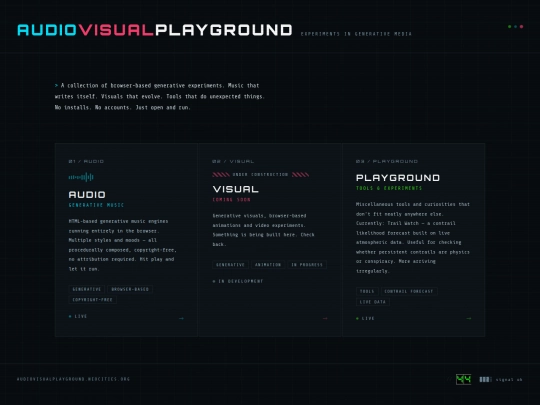Screen dimensions: 540x405
Task: Click the COPYRIGHT-FREE tag
Action: 93,300
